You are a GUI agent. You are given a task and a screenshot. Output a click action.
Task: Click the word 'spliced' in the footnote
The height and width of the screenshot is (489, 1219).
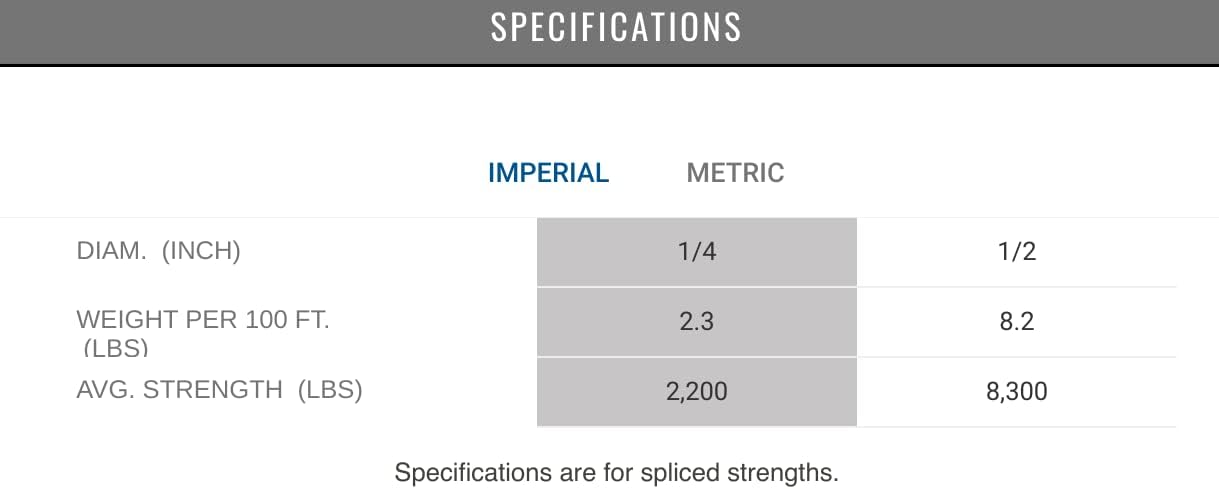click(x=685, y=472)
